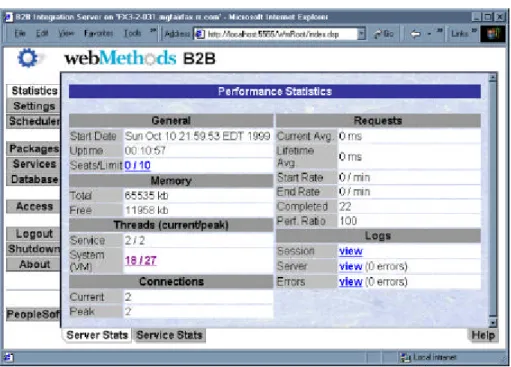Viewport: 511px width, 367px height.
Task: Open the PeopleSoft sidebar button
Action: click(x=34, y=314)
